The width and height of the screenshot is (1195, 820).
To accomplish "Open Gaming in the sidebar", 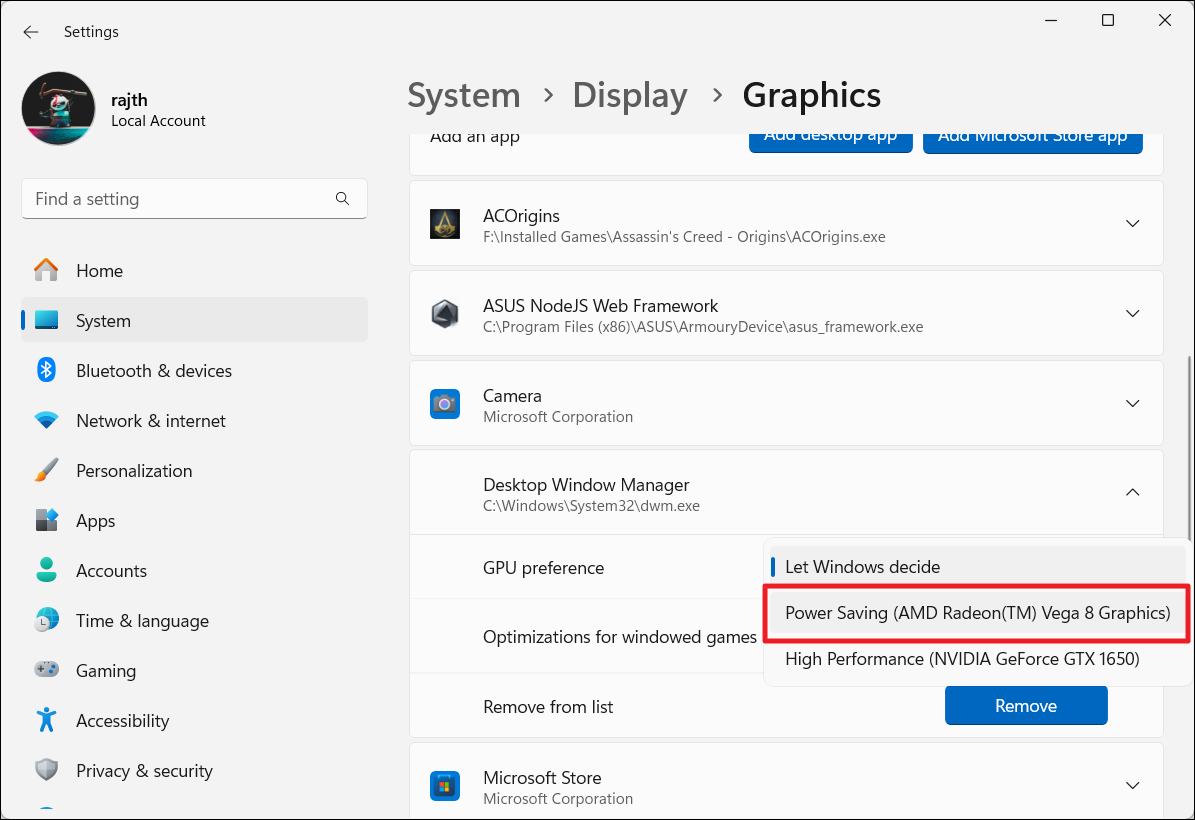I will click(x=105, y=671).
